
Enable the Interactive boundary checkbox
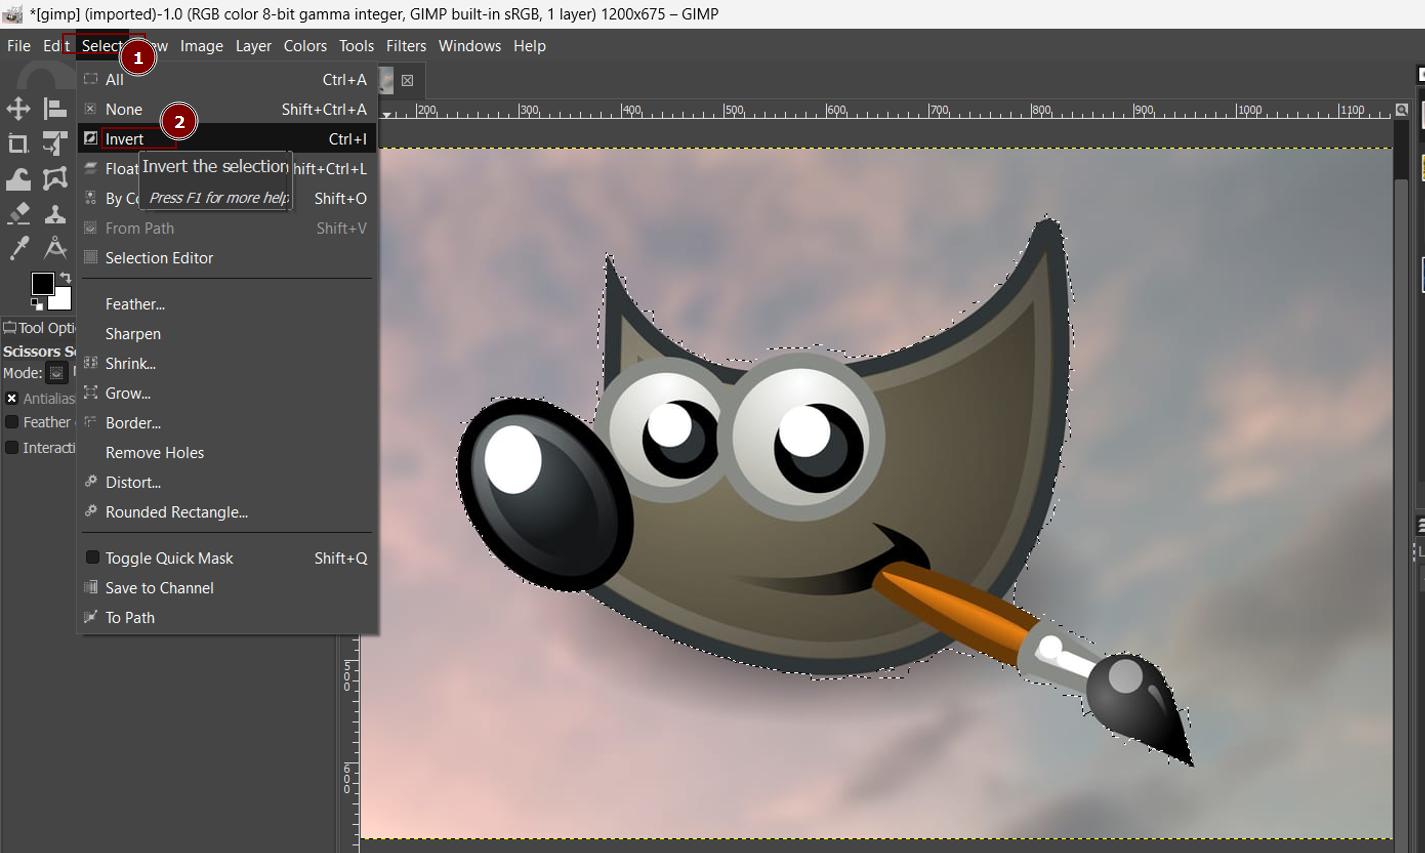pyautogui.click(x=12, y=447)
